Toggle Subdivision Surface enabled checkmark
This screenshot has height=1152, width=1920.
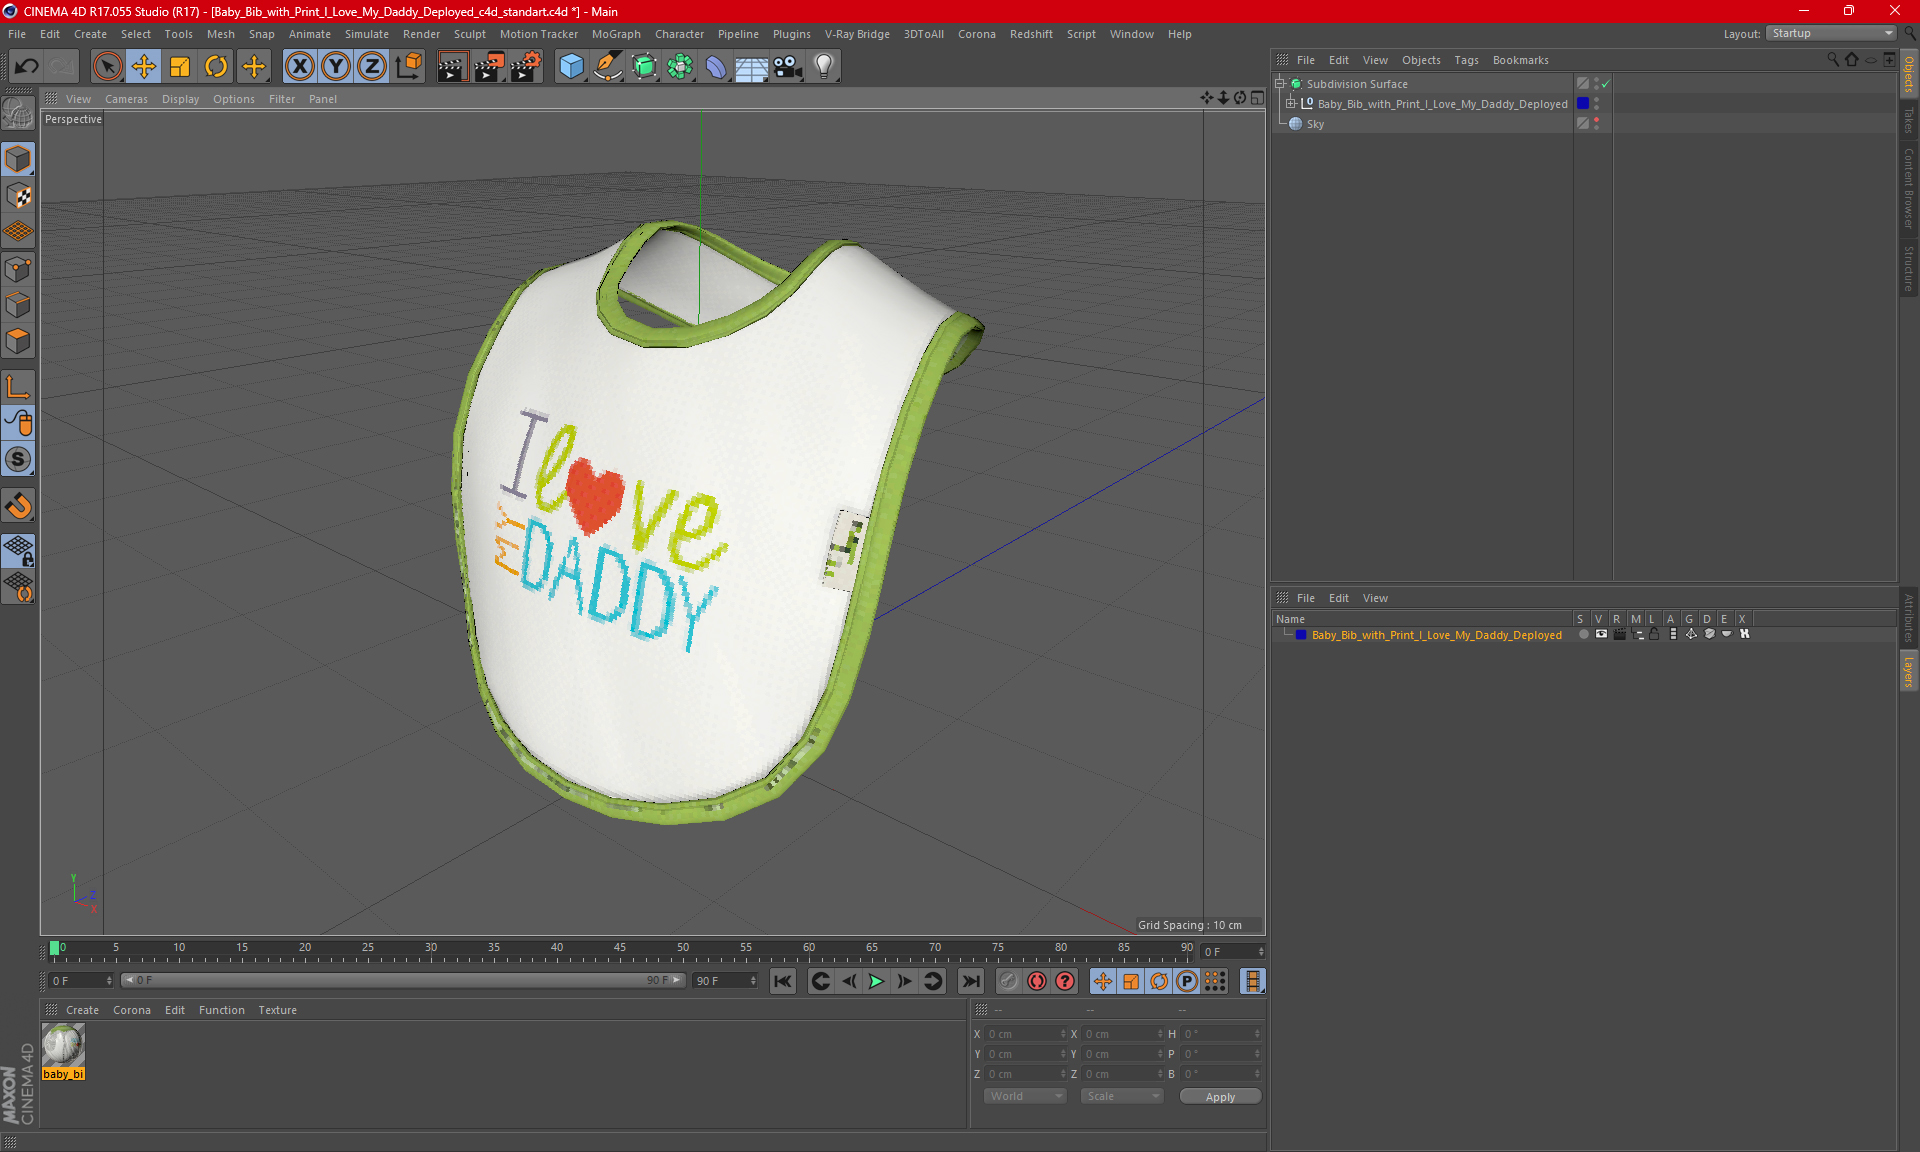click(1606, 84)
